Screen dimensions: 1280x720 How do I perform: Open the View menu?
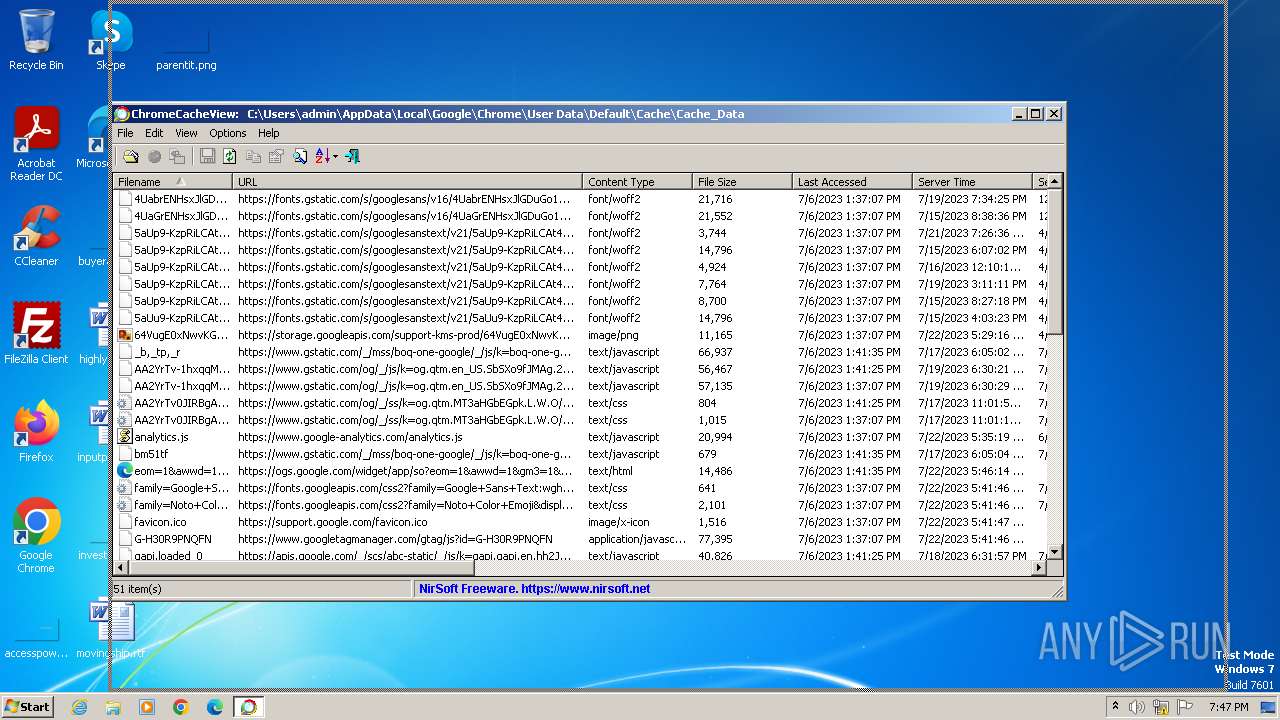(x=186, y=133)
